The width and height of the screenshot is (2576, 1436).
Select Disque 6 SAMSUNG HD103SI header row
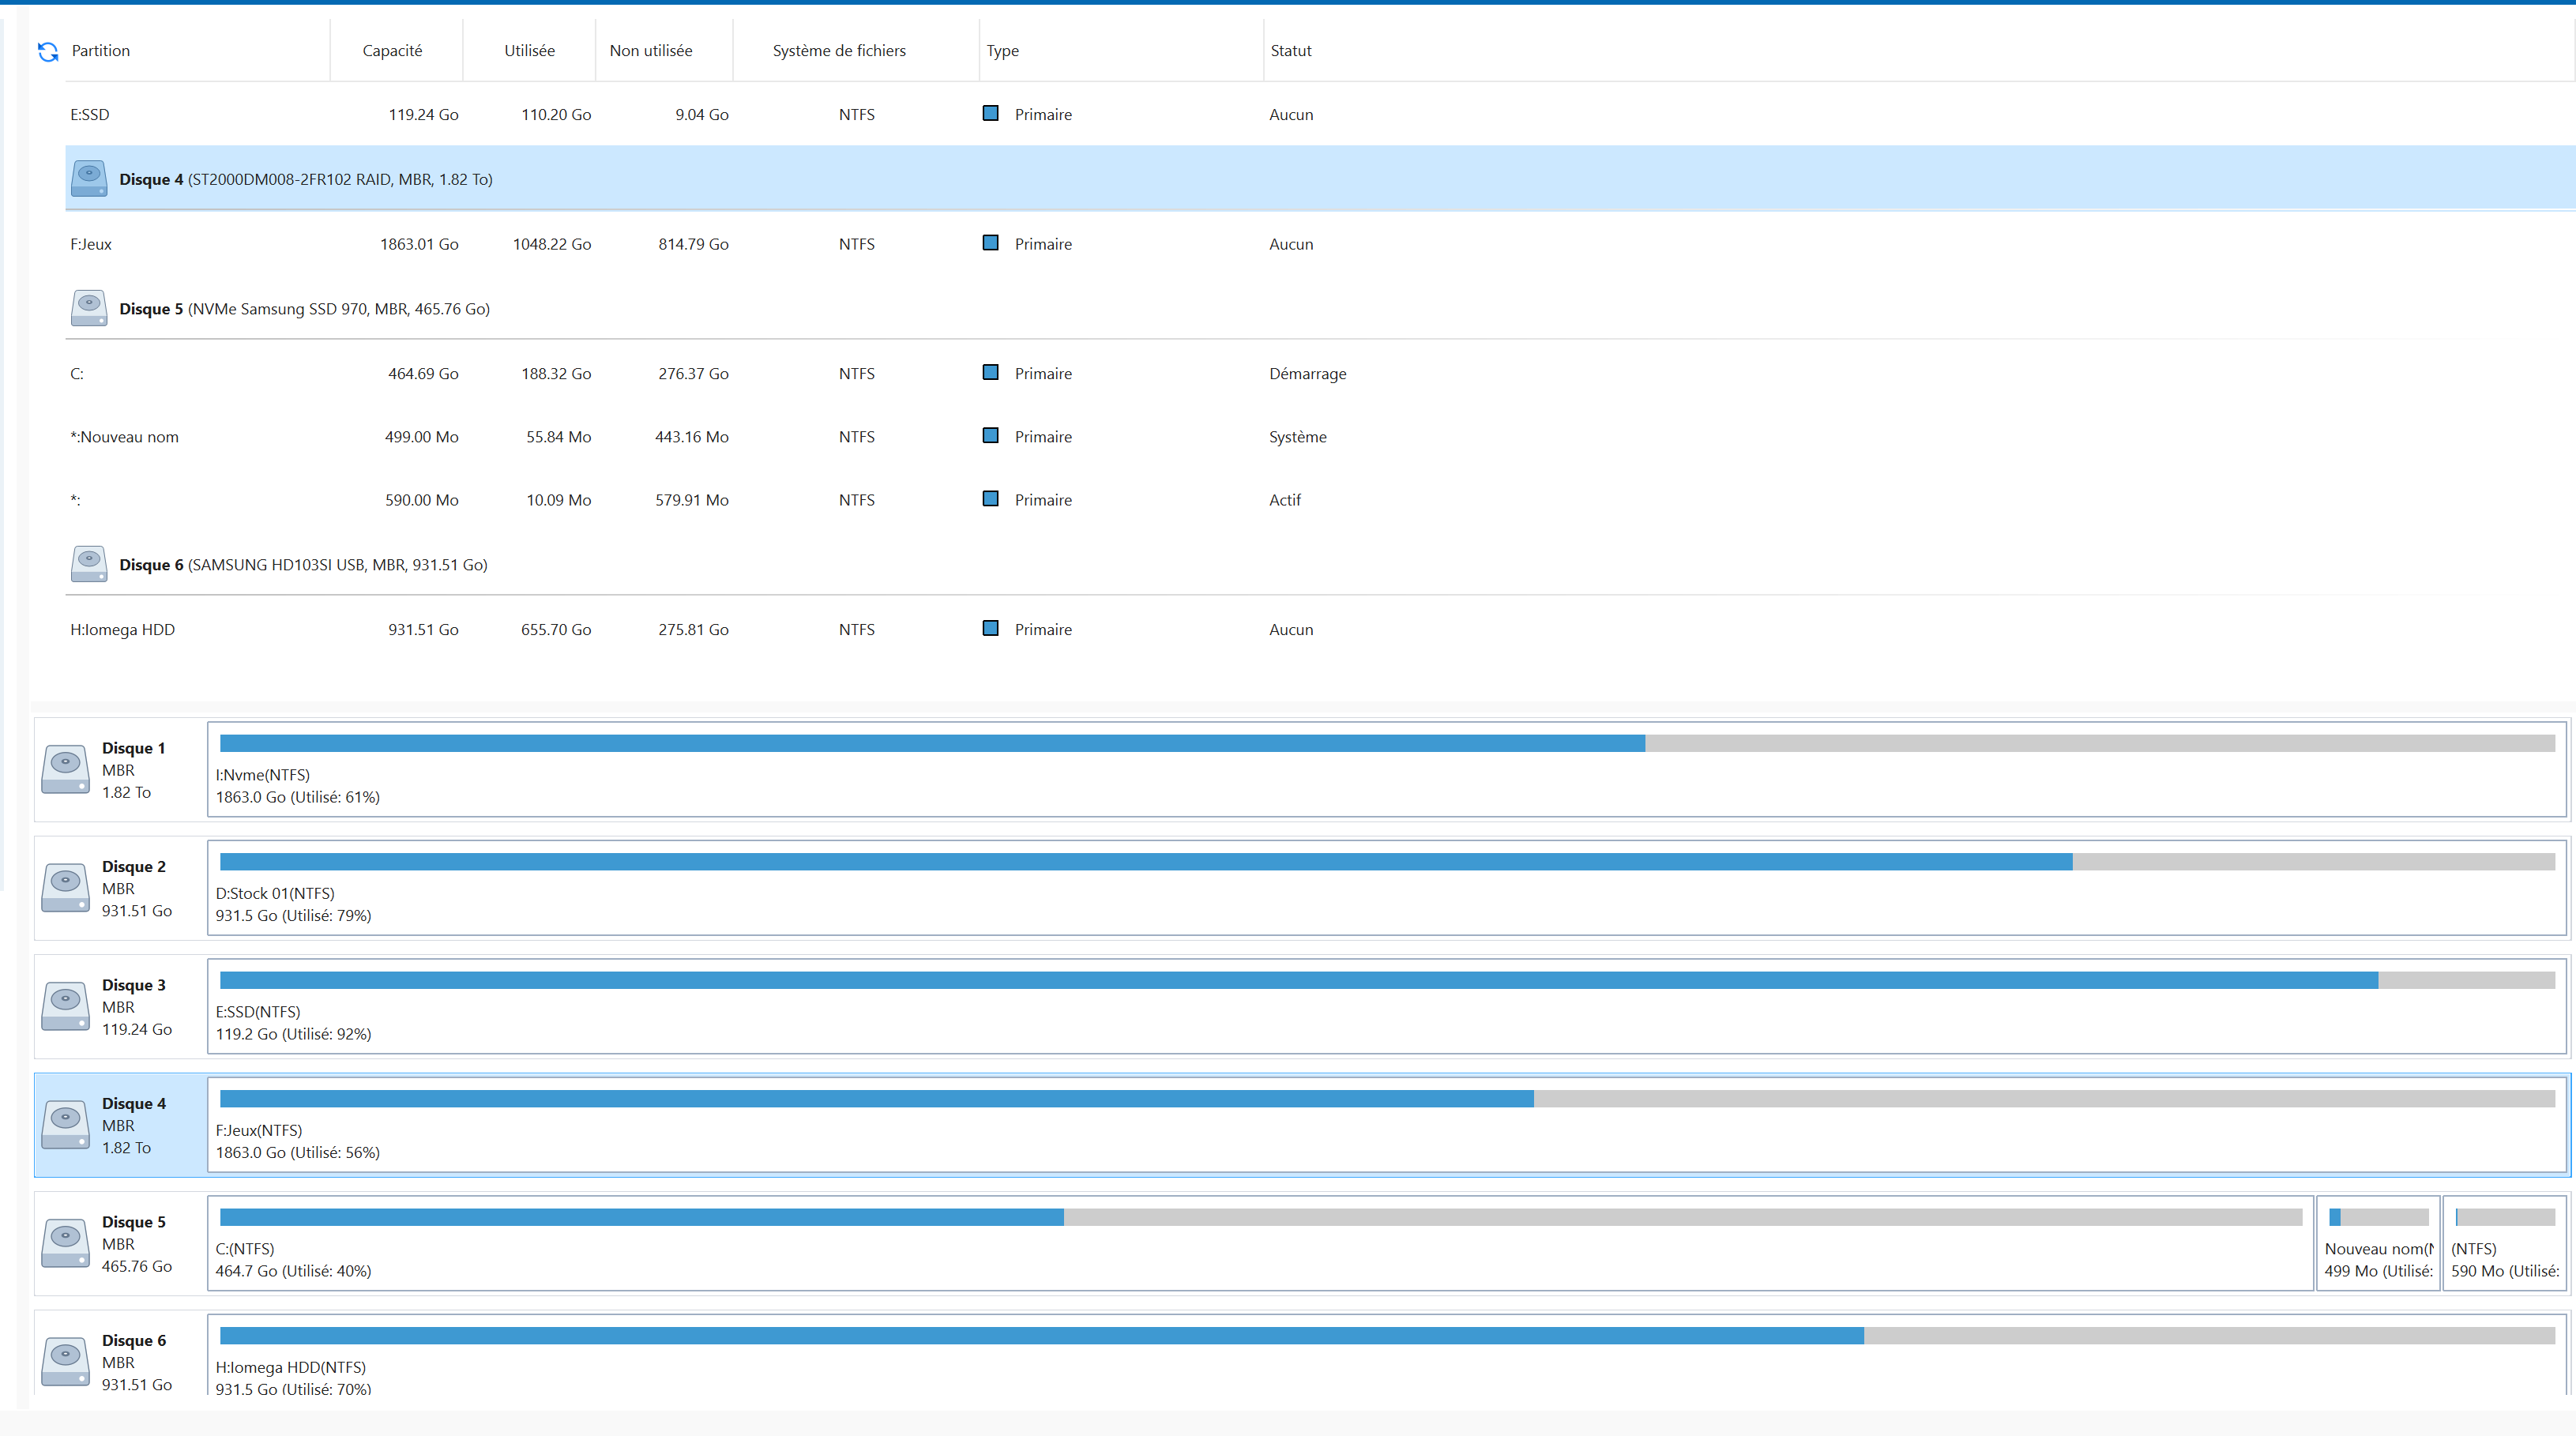coord(1320,564)
